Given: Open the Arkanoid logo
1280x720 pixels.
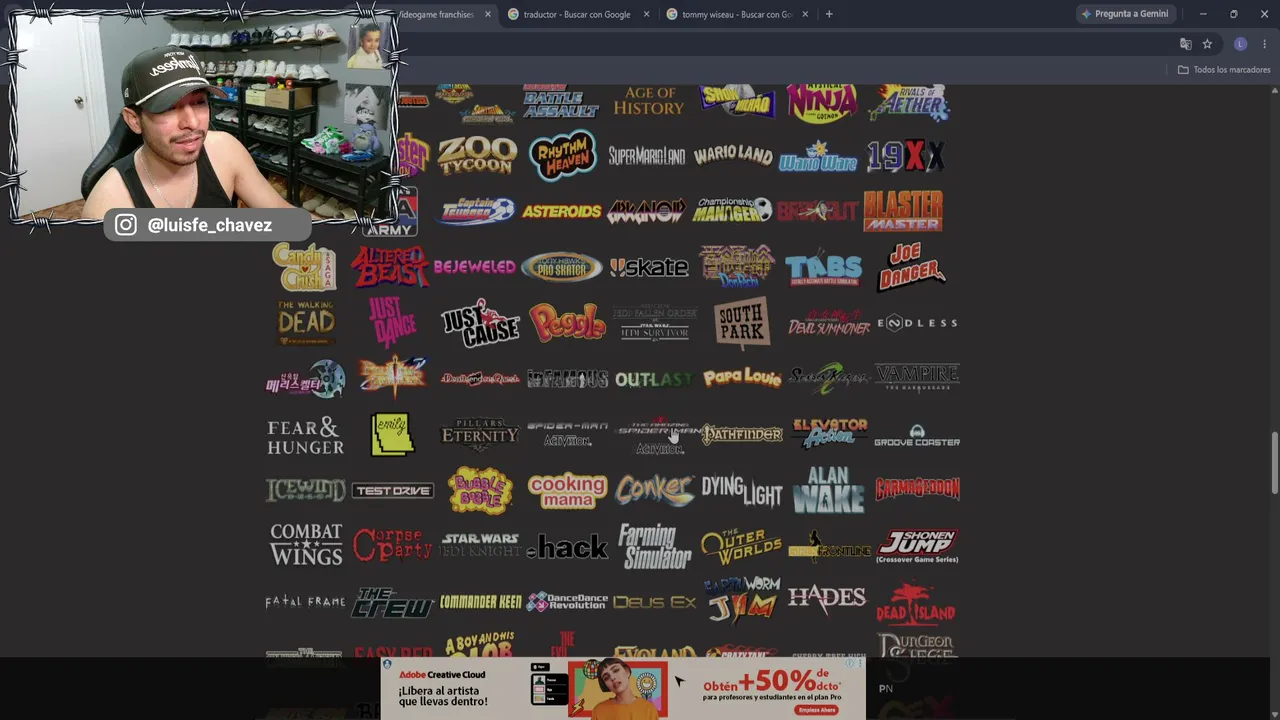Looking at the screenshot, I should (647, 211).
